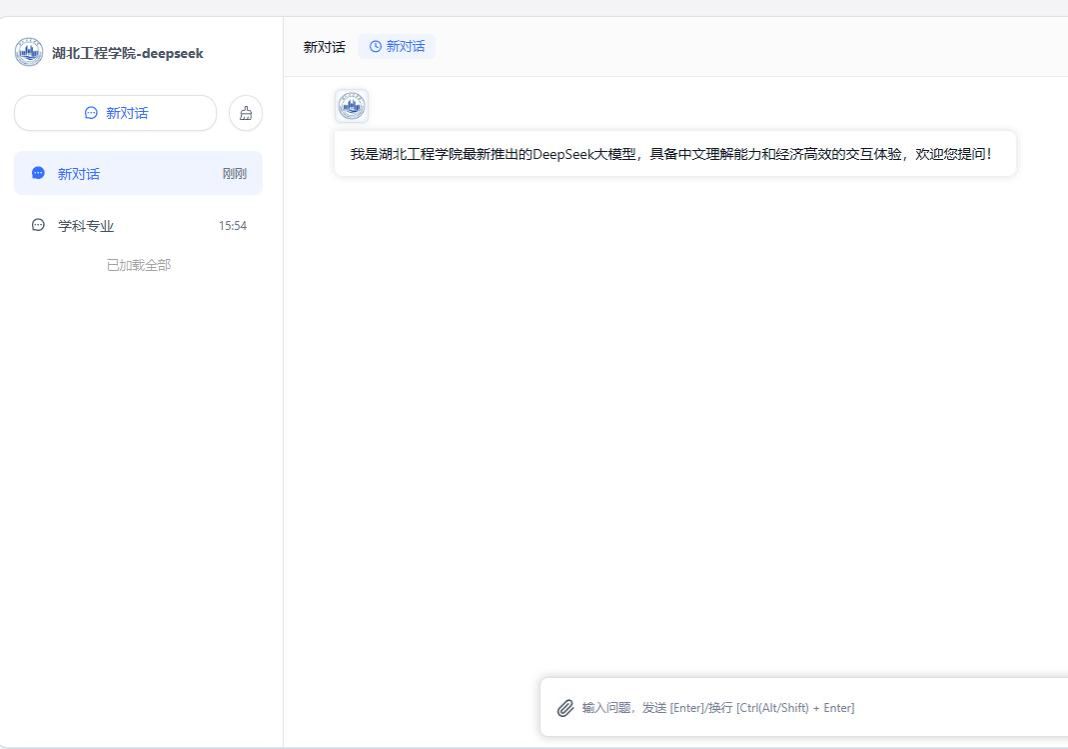Click the 15:54 timestamp of 学科专业
The width and height of the screenshot is (1068, 749).
point(232,226)
